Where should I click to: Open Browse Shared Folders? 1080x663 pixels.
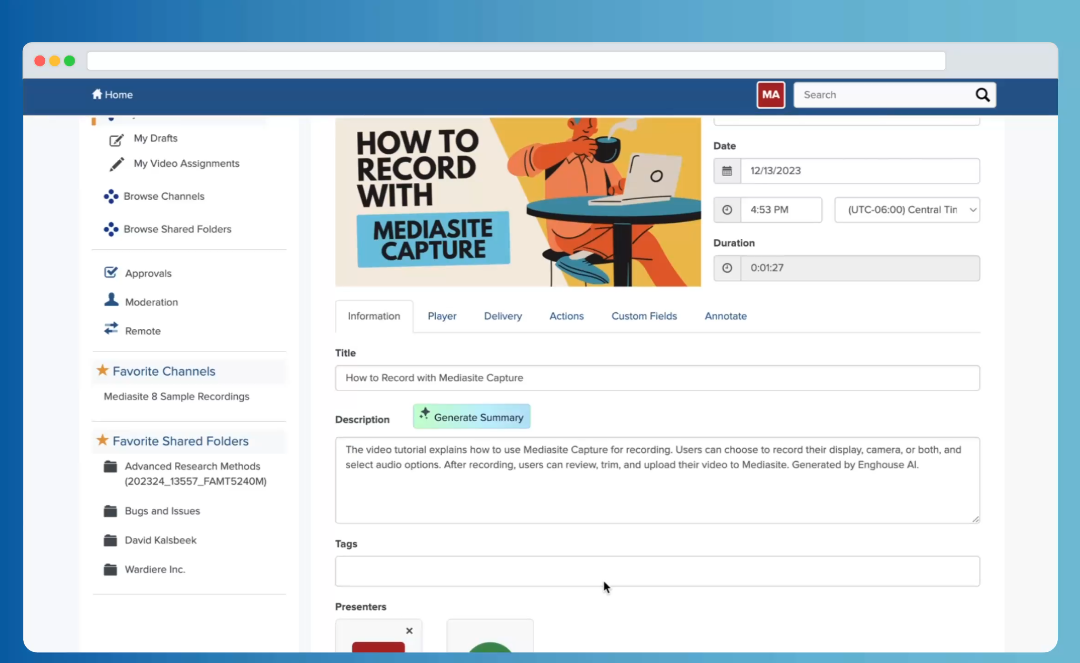pyautogui.click(x=178, y=229)
